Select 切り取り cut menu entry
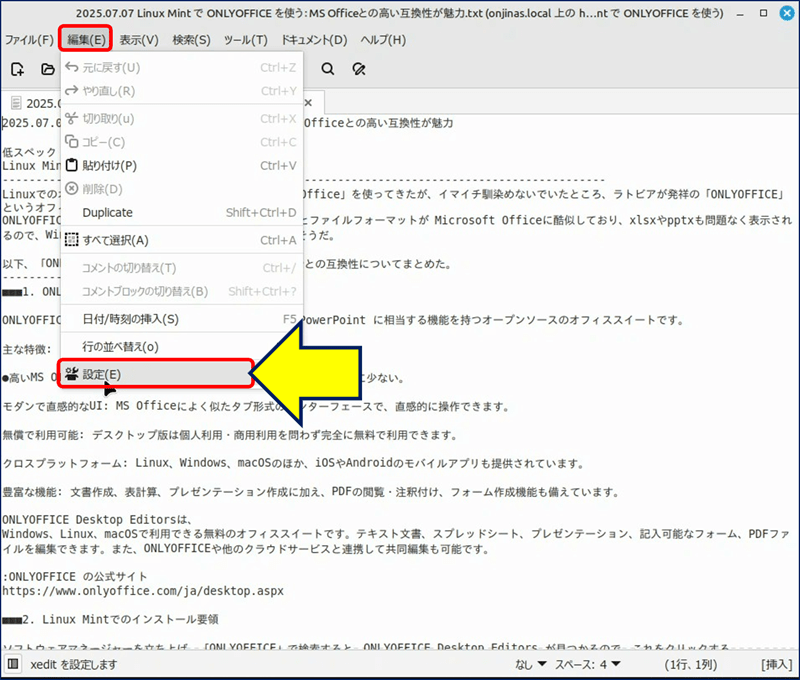Image resolution: width=800 pixels, height=680 pixels. [182, 118]
